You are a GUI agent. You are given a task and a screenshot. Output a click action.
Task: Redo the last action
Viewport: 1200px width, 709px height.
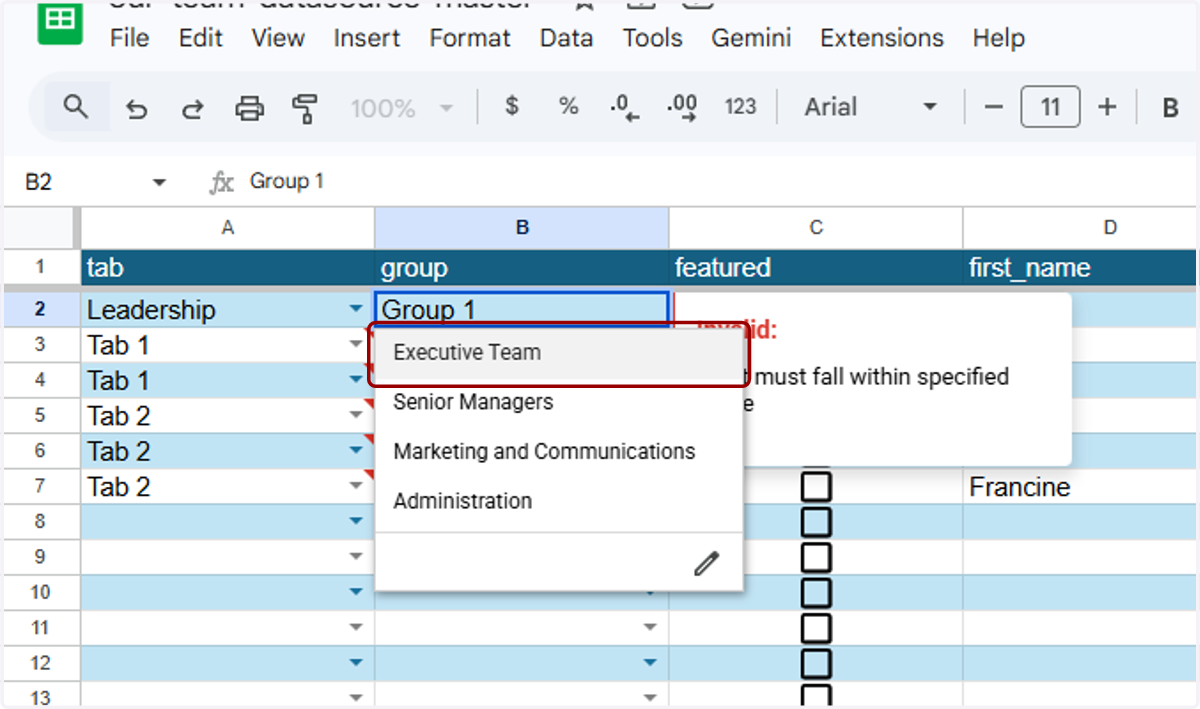coord(192,108)
